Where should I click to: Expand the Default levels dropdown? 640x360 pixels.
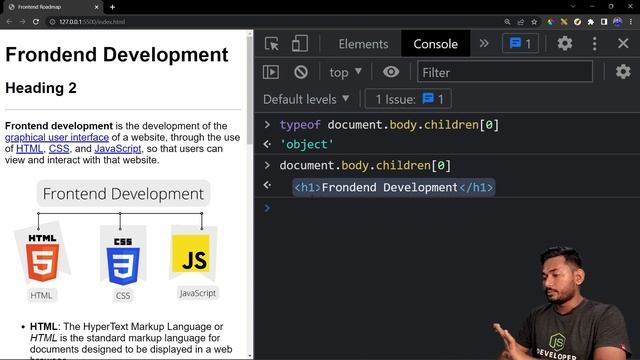306,99
